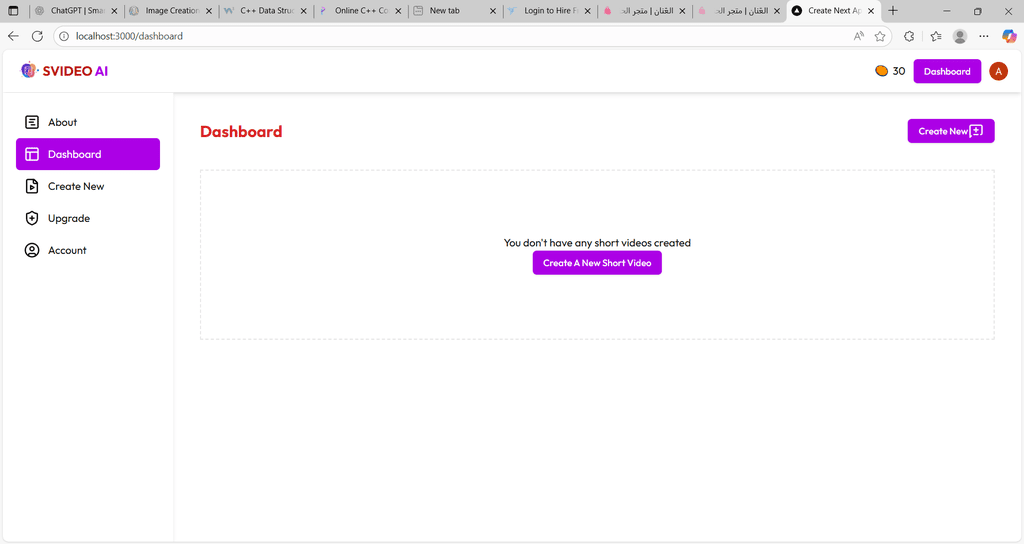Switch to Login to Hire tab

tap(550, 11)
